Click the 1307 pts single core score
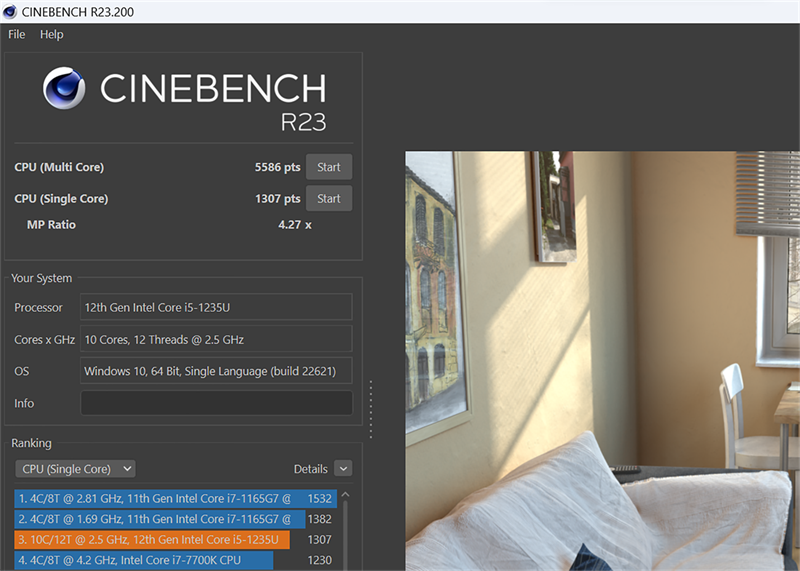This screenshot has height=571, width=800. [278, 198]
